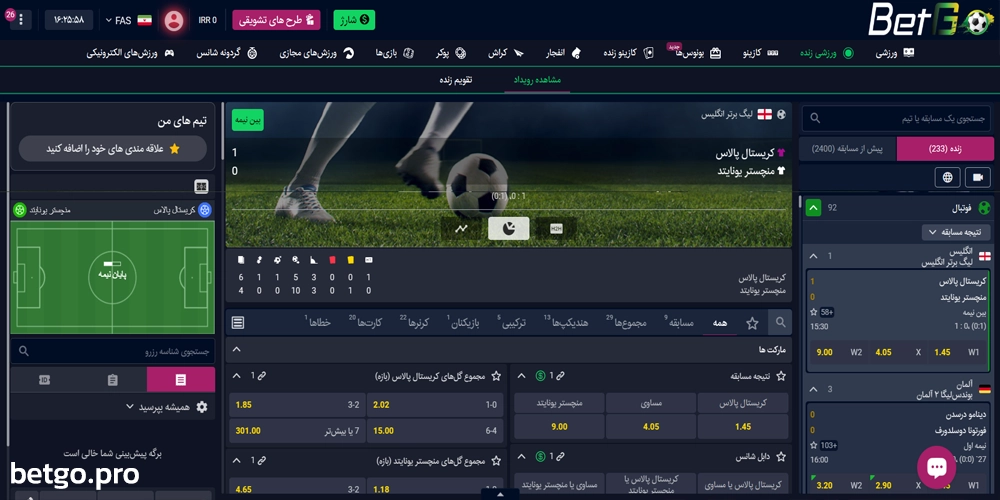
Task: Collapse the دابل شانس market panel
Action: [x=521, y=457]
